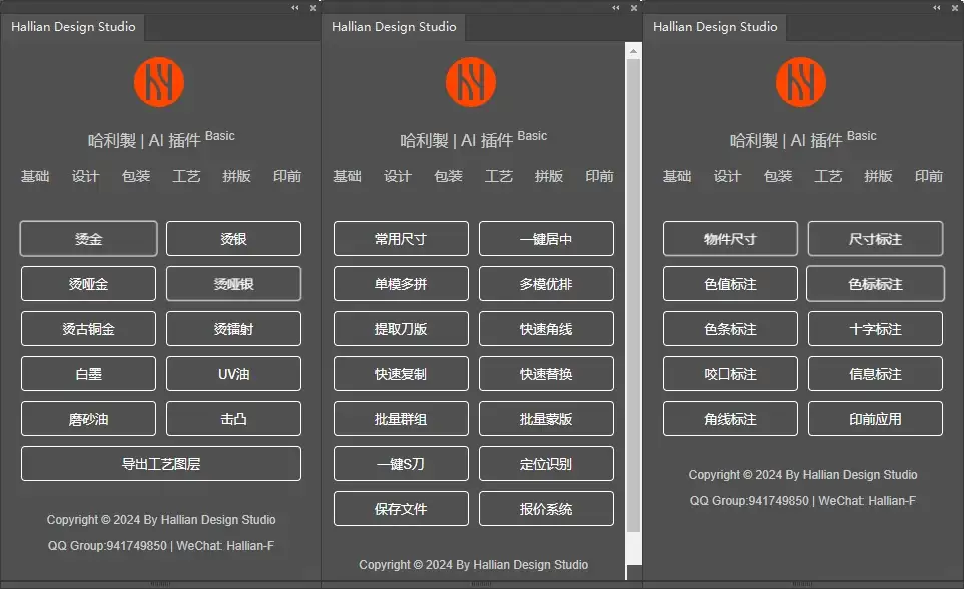This screenshot has height=589, width=964.
Task: Click Hallian logo in right panel
Action: pos(800,82)
